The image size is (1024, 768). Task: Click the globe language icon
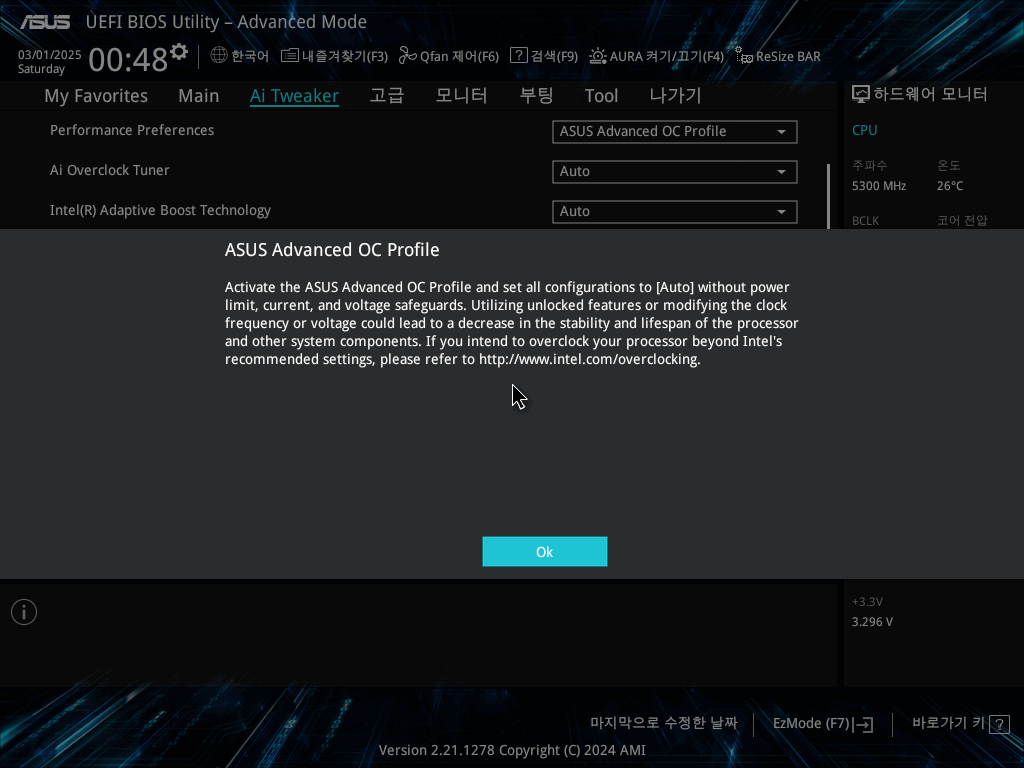(219, 56)
